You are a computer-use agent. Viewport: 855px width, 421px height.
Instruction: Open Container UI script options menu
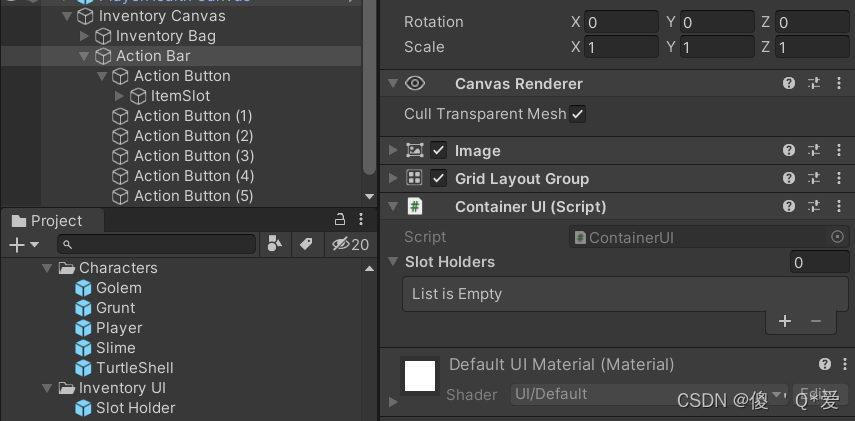point(839,206)
